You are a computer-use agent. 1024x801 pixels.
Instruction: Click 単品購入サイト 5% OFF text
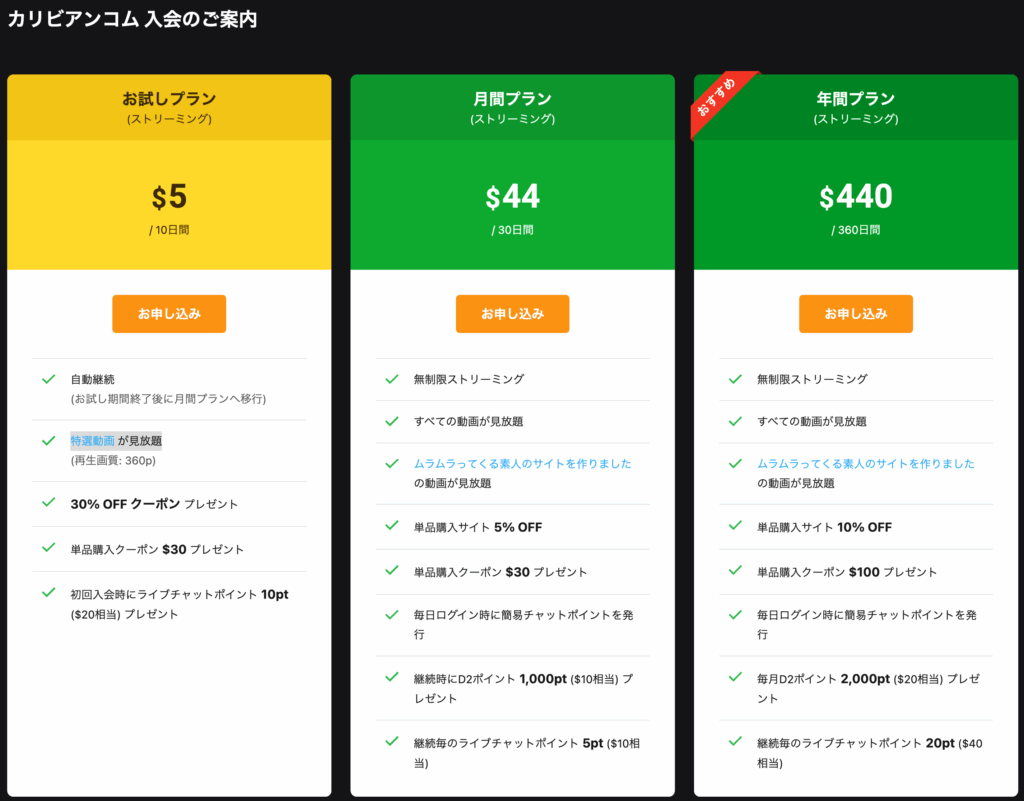(478, 527)
